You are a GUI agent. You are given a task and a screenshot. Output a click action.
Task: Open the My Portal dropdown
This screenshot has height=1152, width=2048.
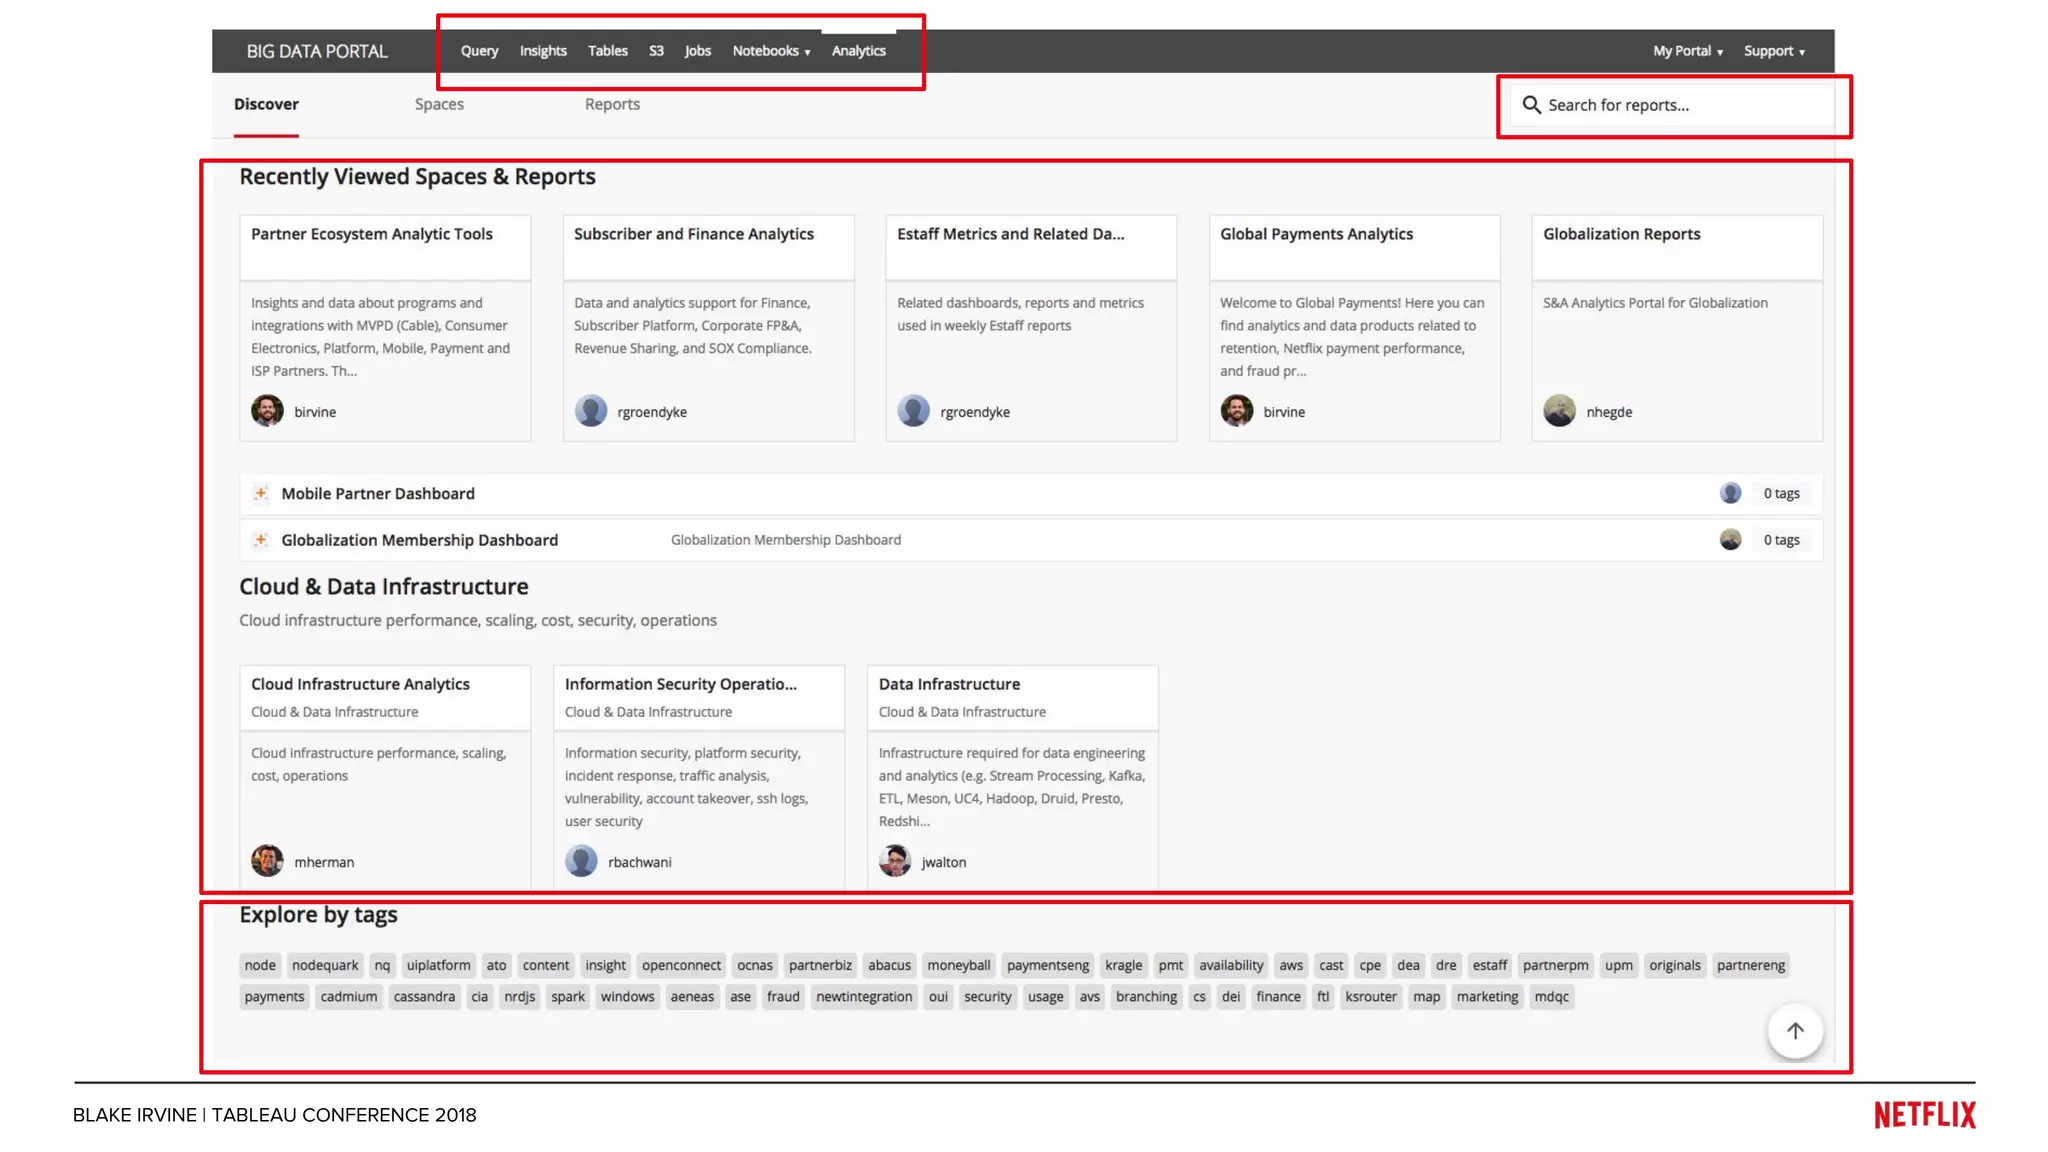pos(1687,51)
